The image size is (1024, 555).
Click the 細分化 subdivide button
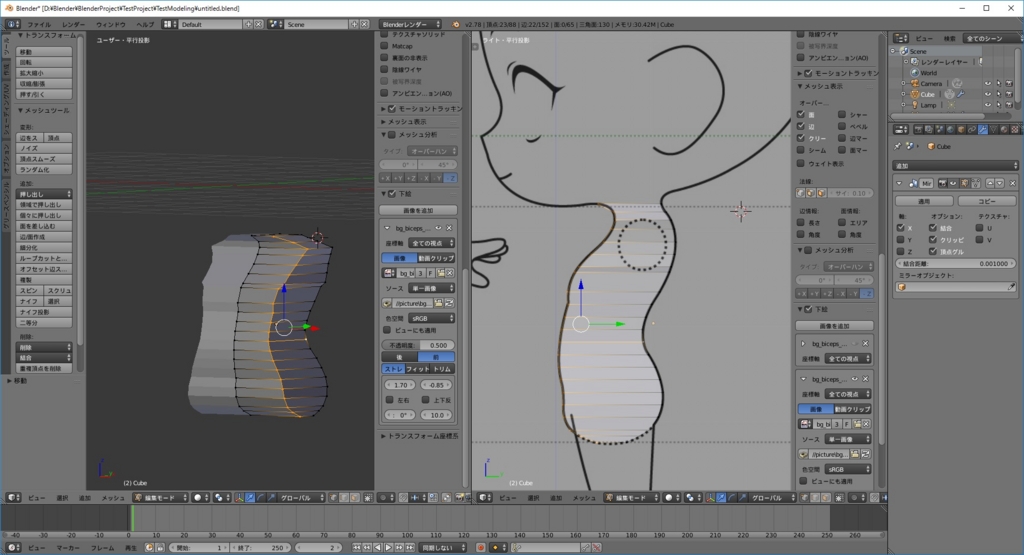tap(44, 247)
